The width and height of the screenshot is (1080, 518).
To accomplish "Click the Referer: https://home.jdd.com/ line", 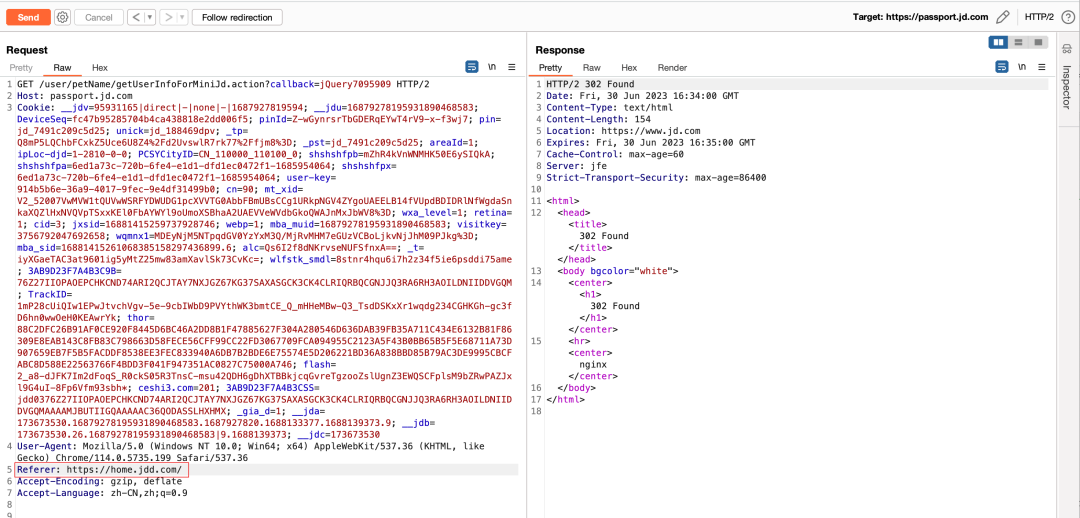I will [100, 470].
